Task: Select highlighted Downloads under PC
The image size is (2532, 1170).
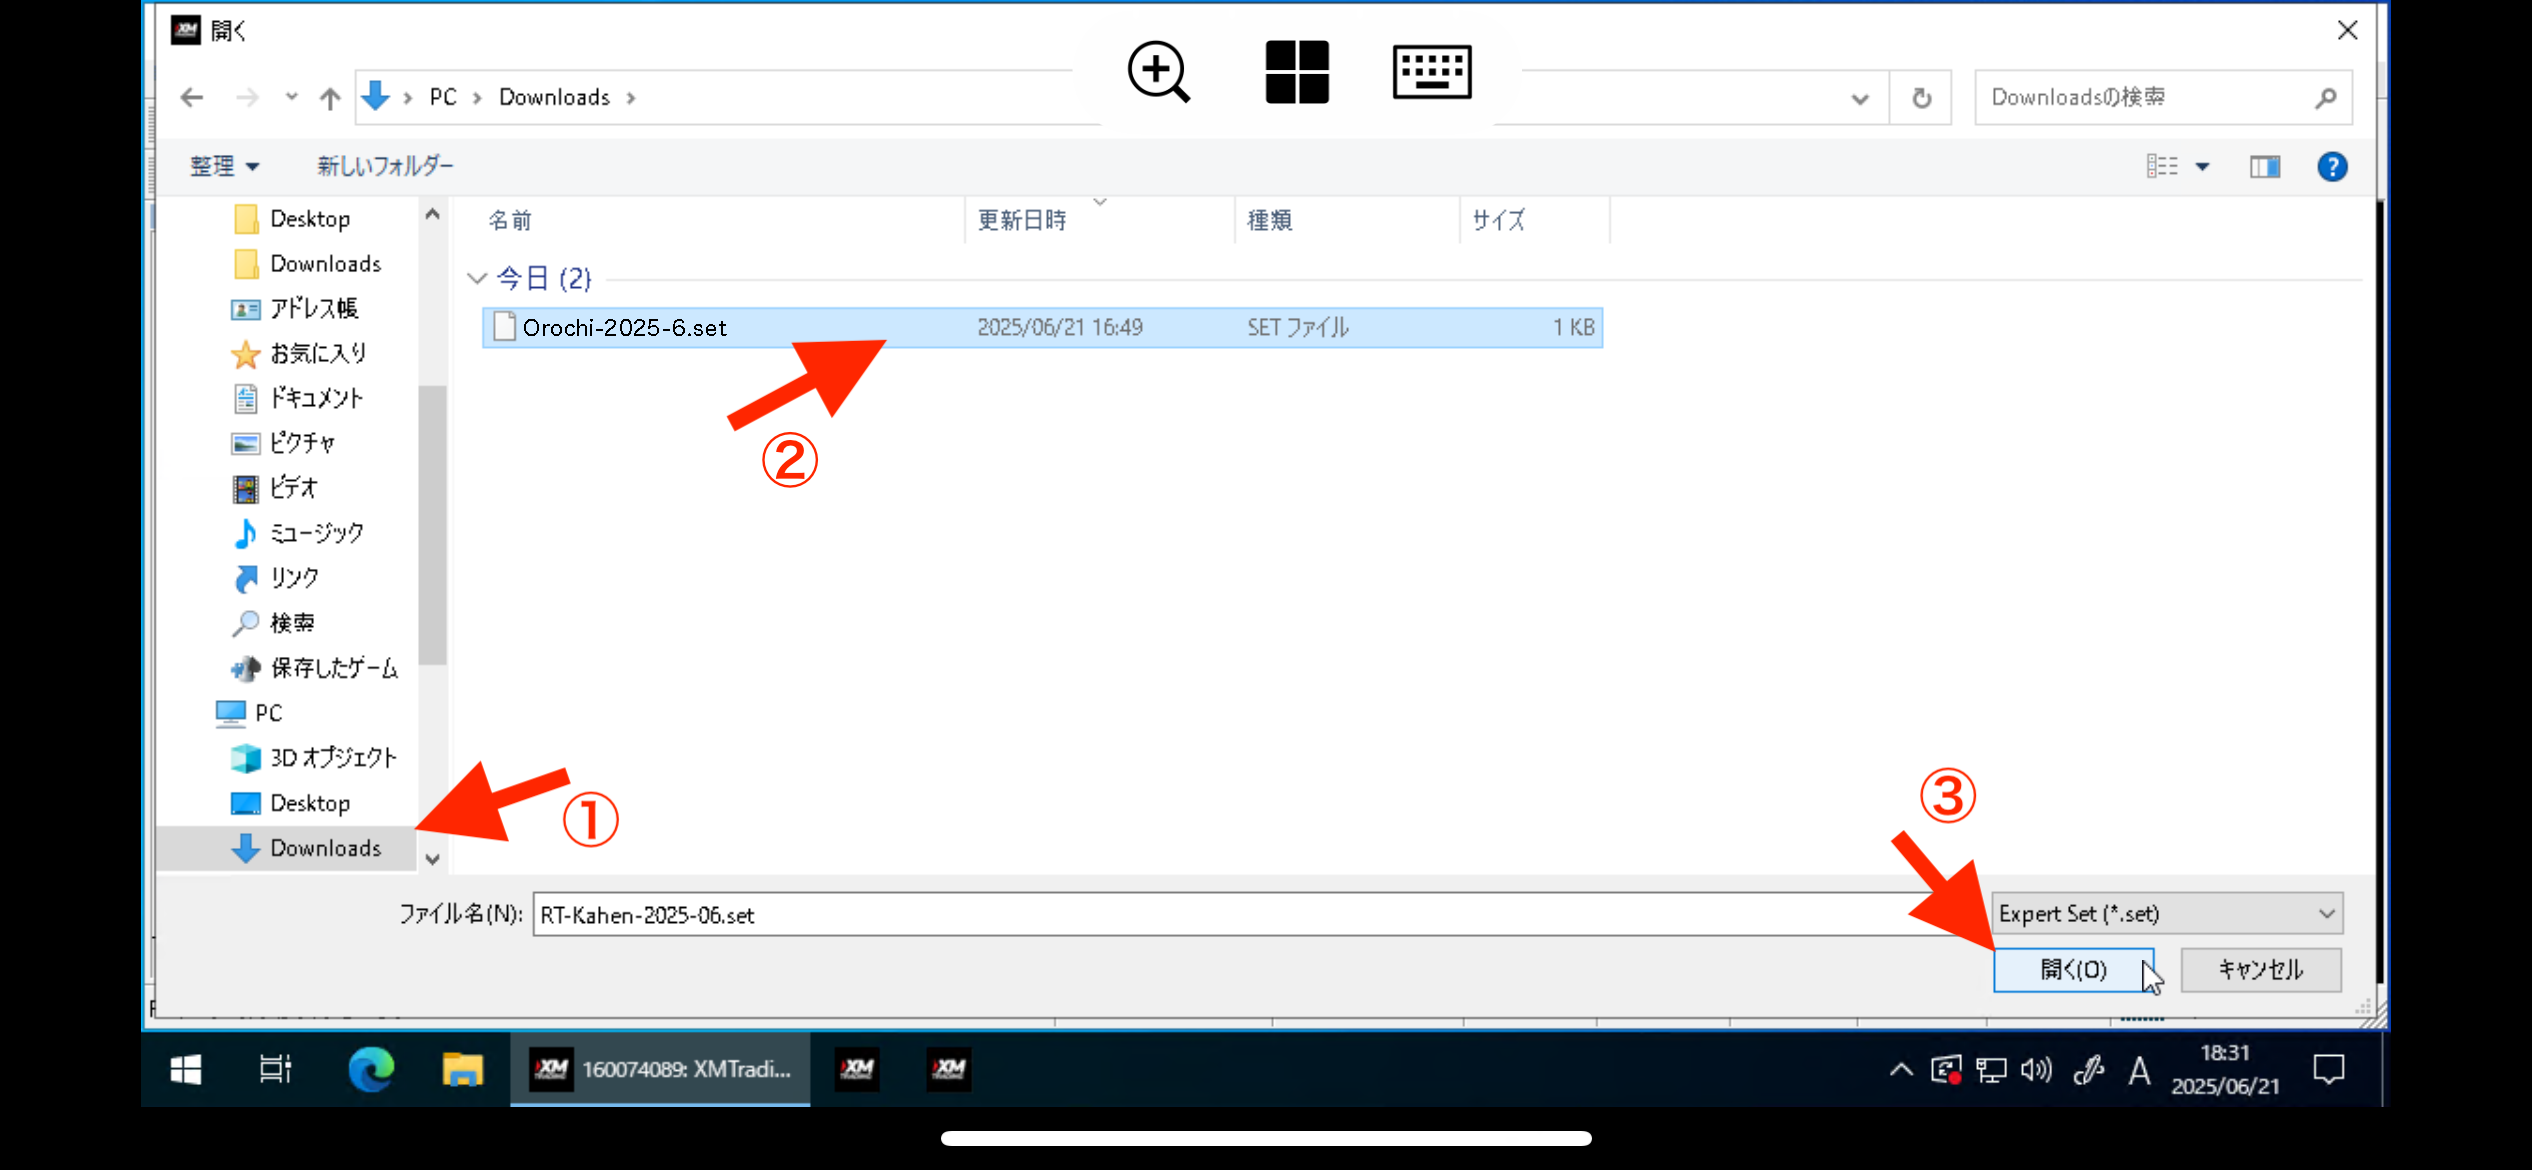Action: (x=286, y=848)
